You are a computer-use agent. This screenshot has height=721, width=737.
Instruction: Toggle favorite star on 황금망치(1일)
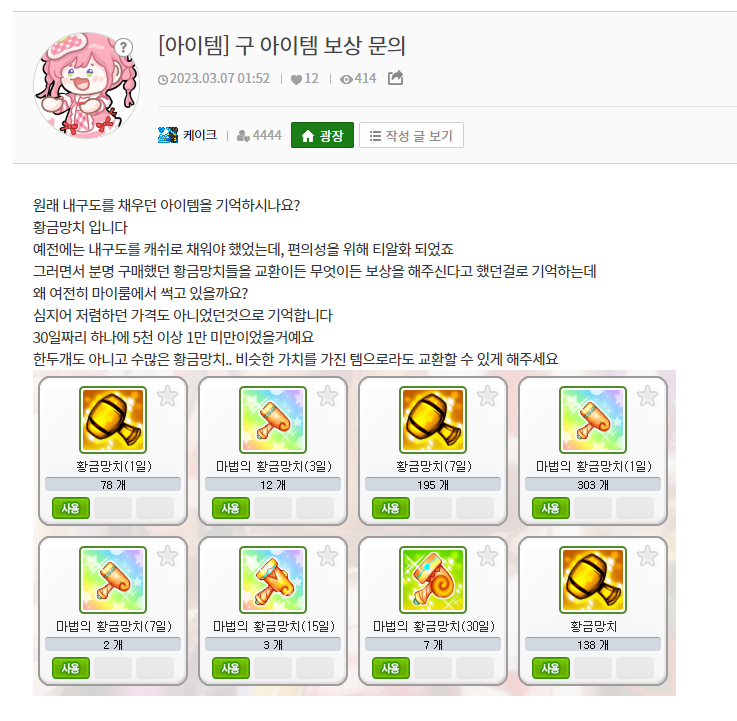point(167,396)
